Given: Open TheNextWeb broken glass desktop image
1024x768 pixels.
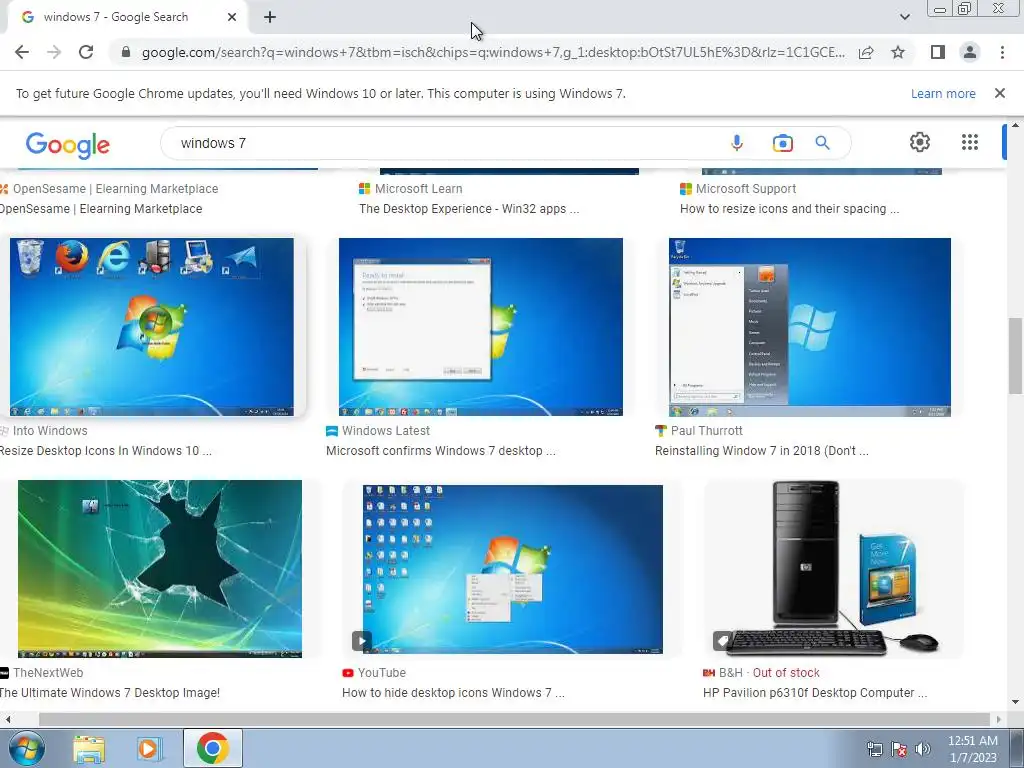Looking at the screenshot, I should coord(160,568).
